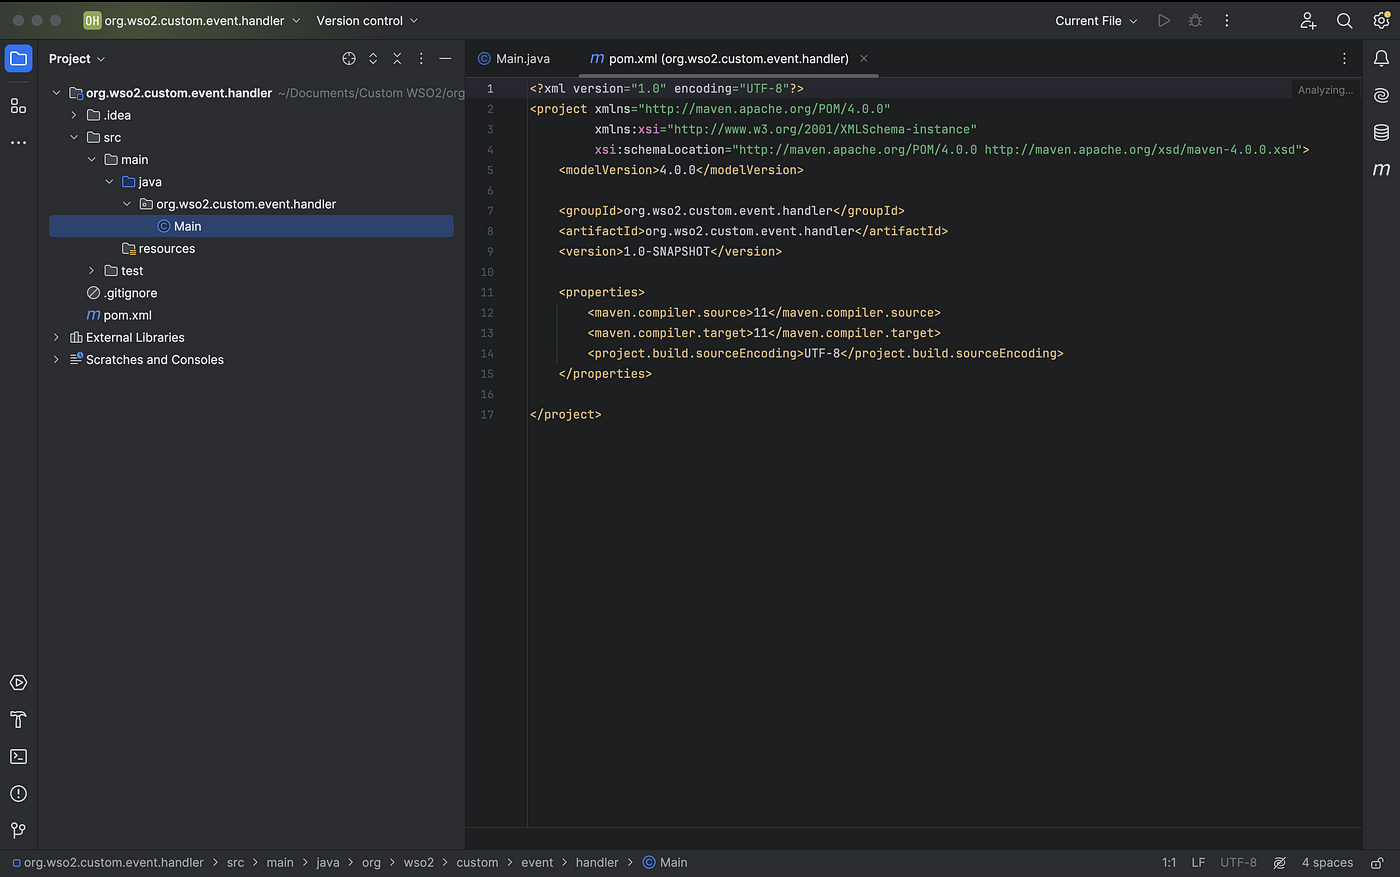Open Project panel options menu
This screenshot has height=877, width=1400.
(x=421, y=59)
